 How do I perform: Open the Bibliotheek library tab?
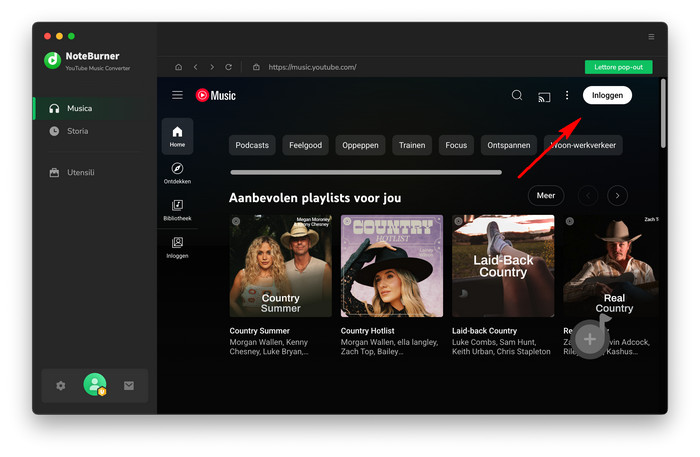[177, 210]
